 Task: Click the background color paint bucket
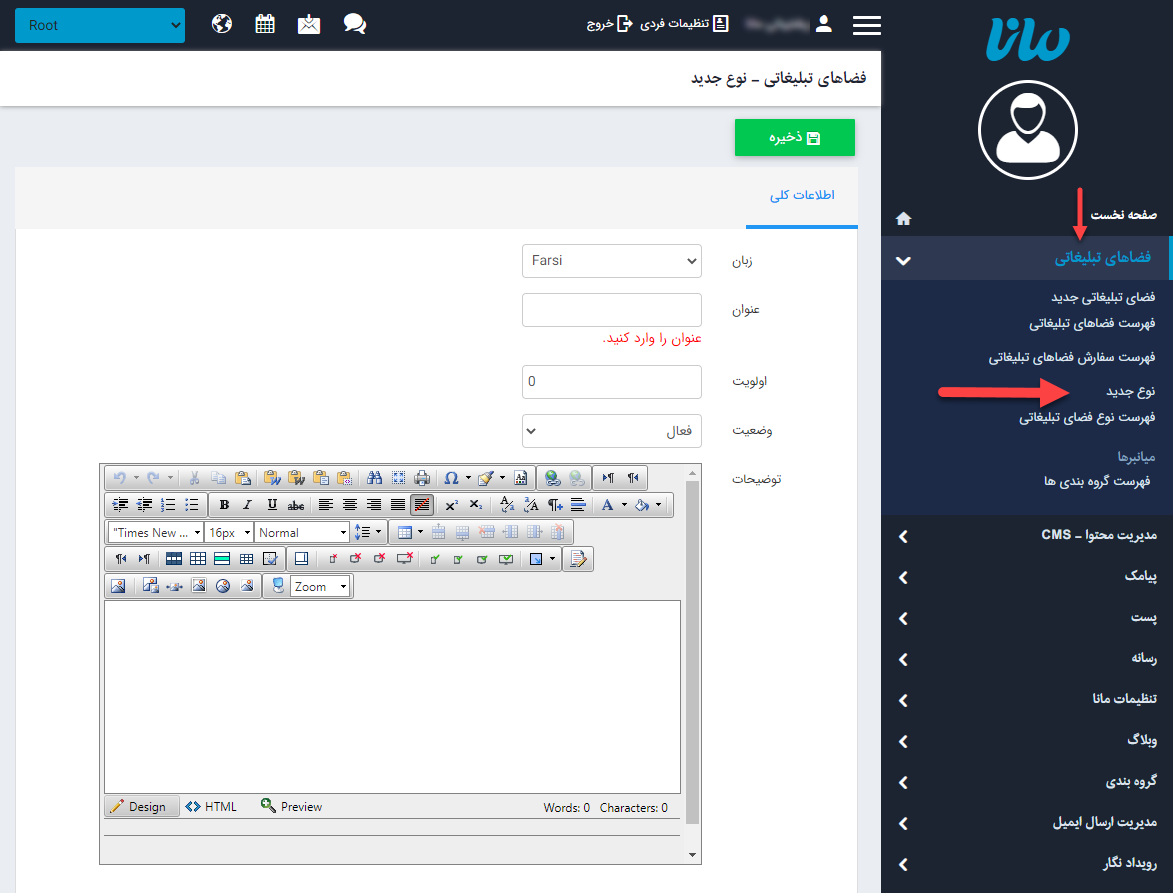coord(642,505)
